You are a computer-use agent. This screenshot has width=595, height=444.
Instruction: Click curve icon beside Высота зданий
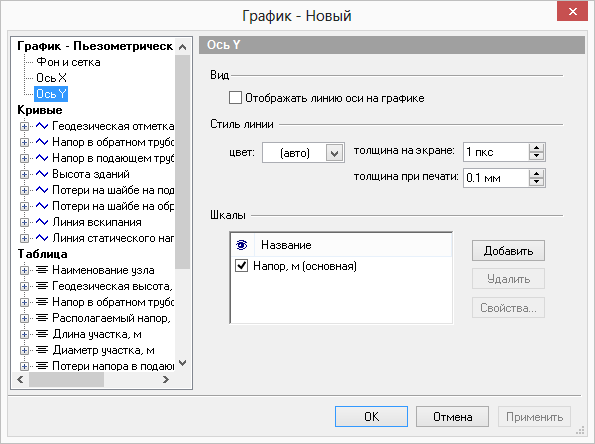pyautogui.click(x=42, y=174)
